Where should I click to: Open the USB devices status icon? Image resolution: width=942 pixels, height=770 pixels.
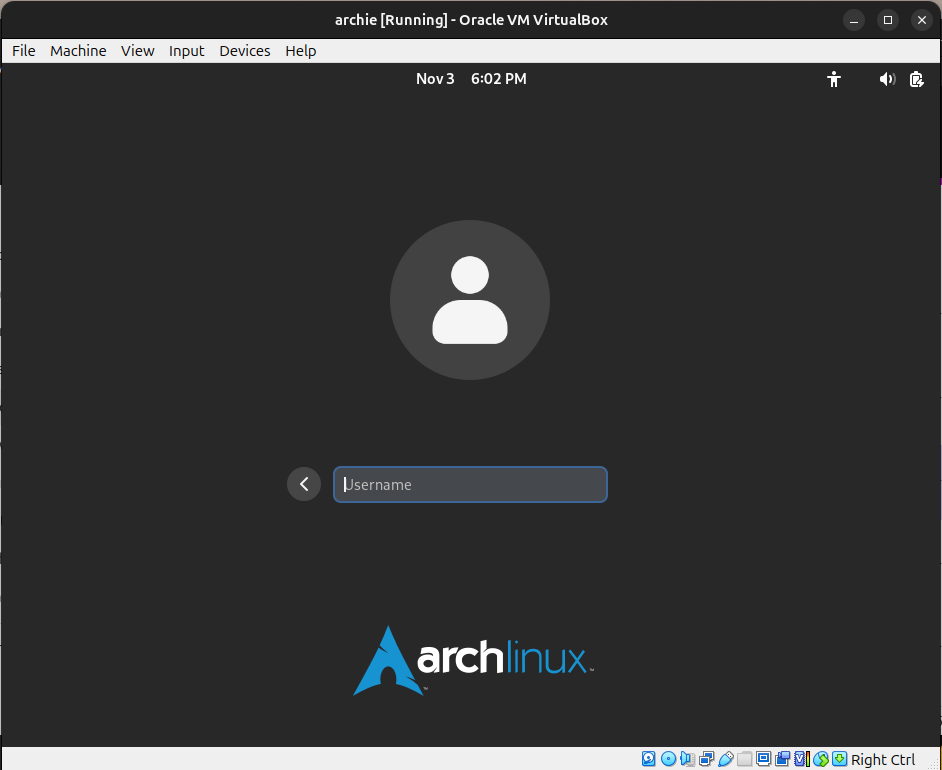pos(726,759)
